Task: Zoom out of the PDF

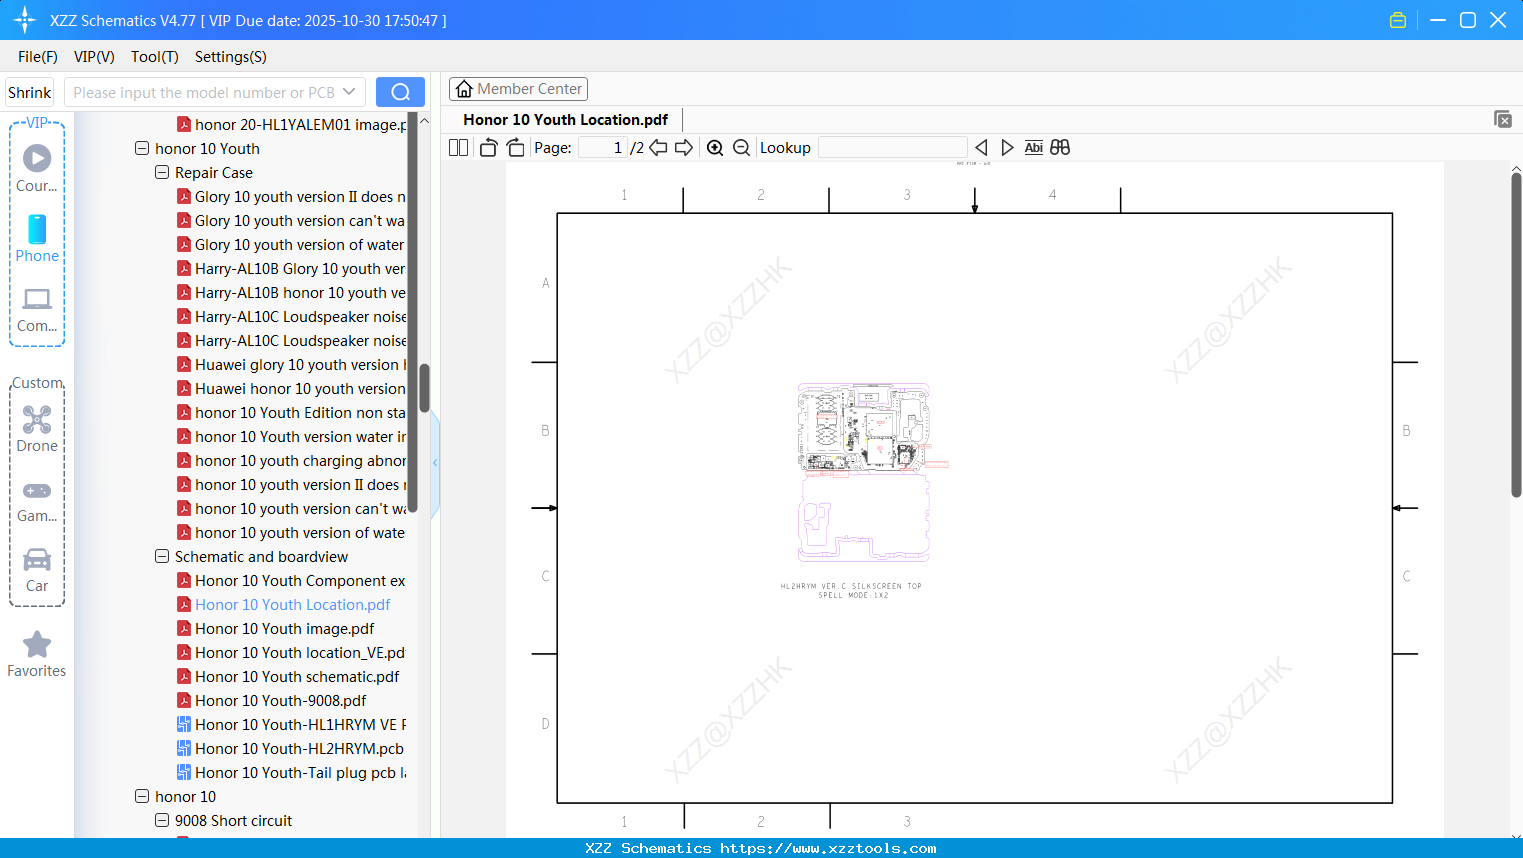Action: point(741,148)
